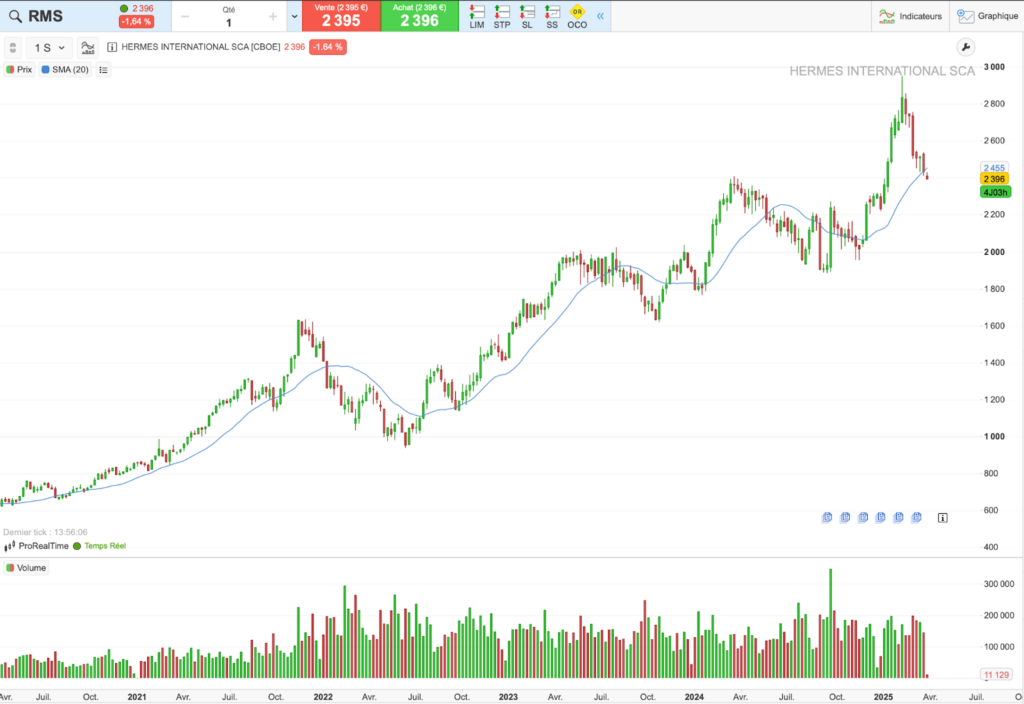Increase quantity with the plus button
Image resolution: width=1024 pixels, height=704 pixels.
coord(273,16)
